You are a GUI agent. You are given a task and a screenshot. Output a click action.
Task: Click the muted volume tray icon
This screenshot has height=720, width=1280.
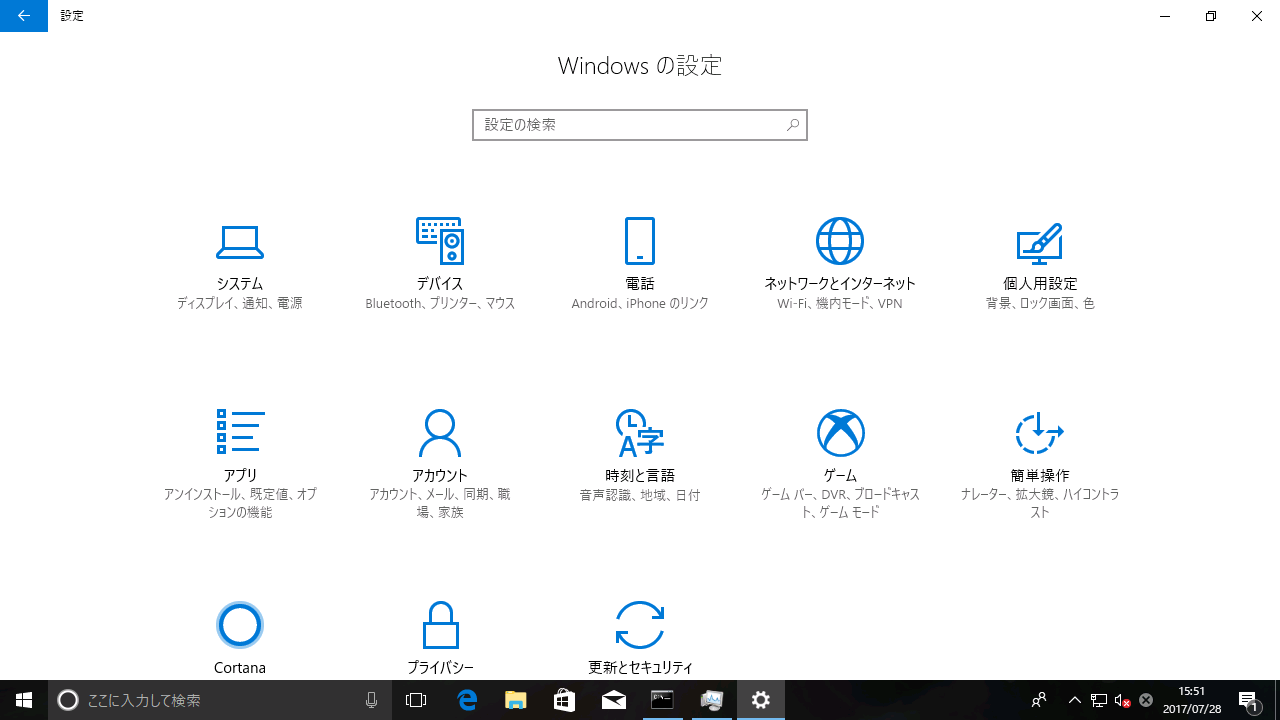(x=1122, y=700)
